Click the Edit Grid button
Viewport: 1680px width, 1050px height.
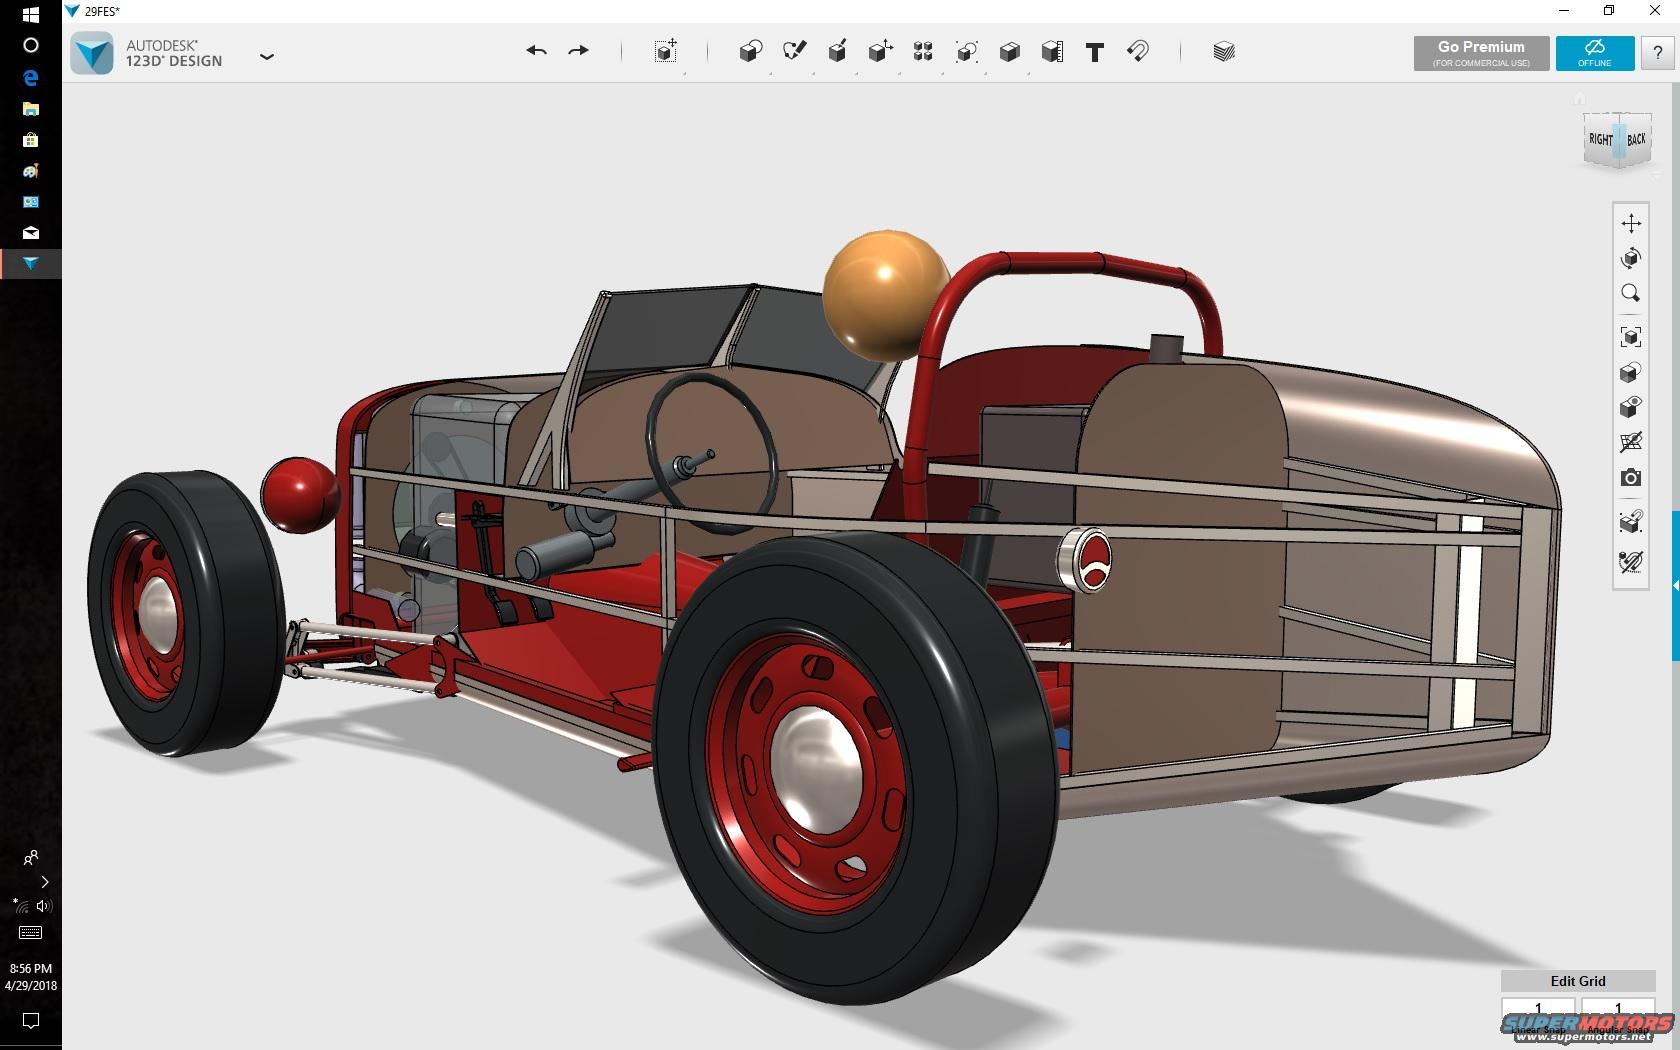pos(1577,981)
